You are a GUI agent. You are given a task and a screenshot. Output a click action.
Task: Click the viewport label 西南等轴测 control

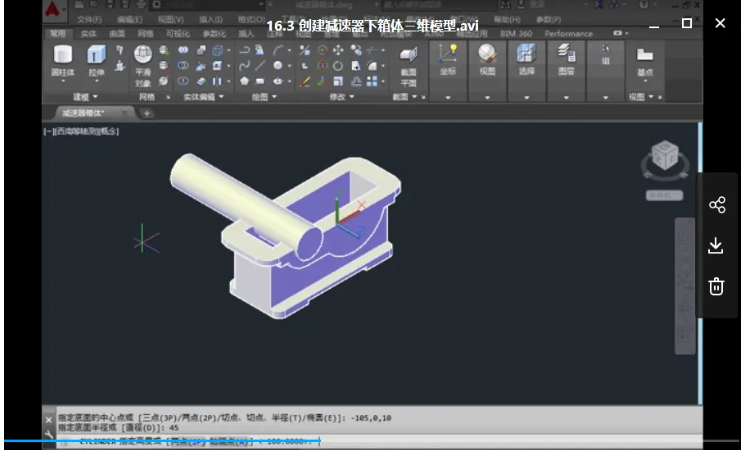75,131
